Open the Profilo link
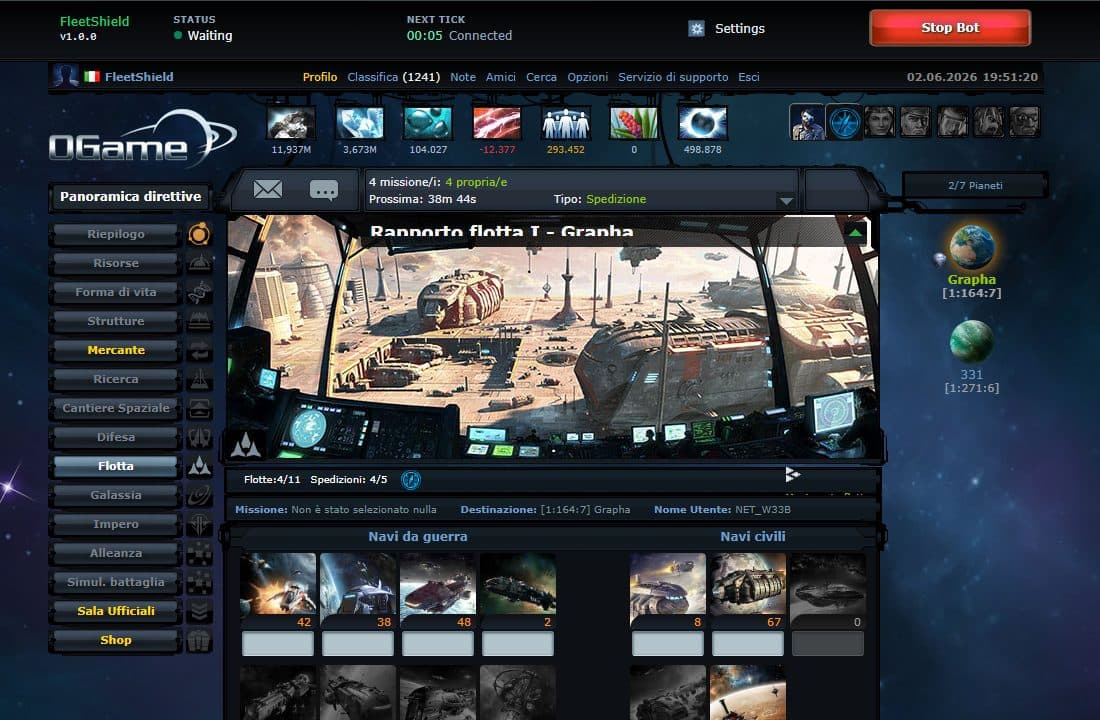Screen dimensions: 1100x720 [x=320, y=77]
